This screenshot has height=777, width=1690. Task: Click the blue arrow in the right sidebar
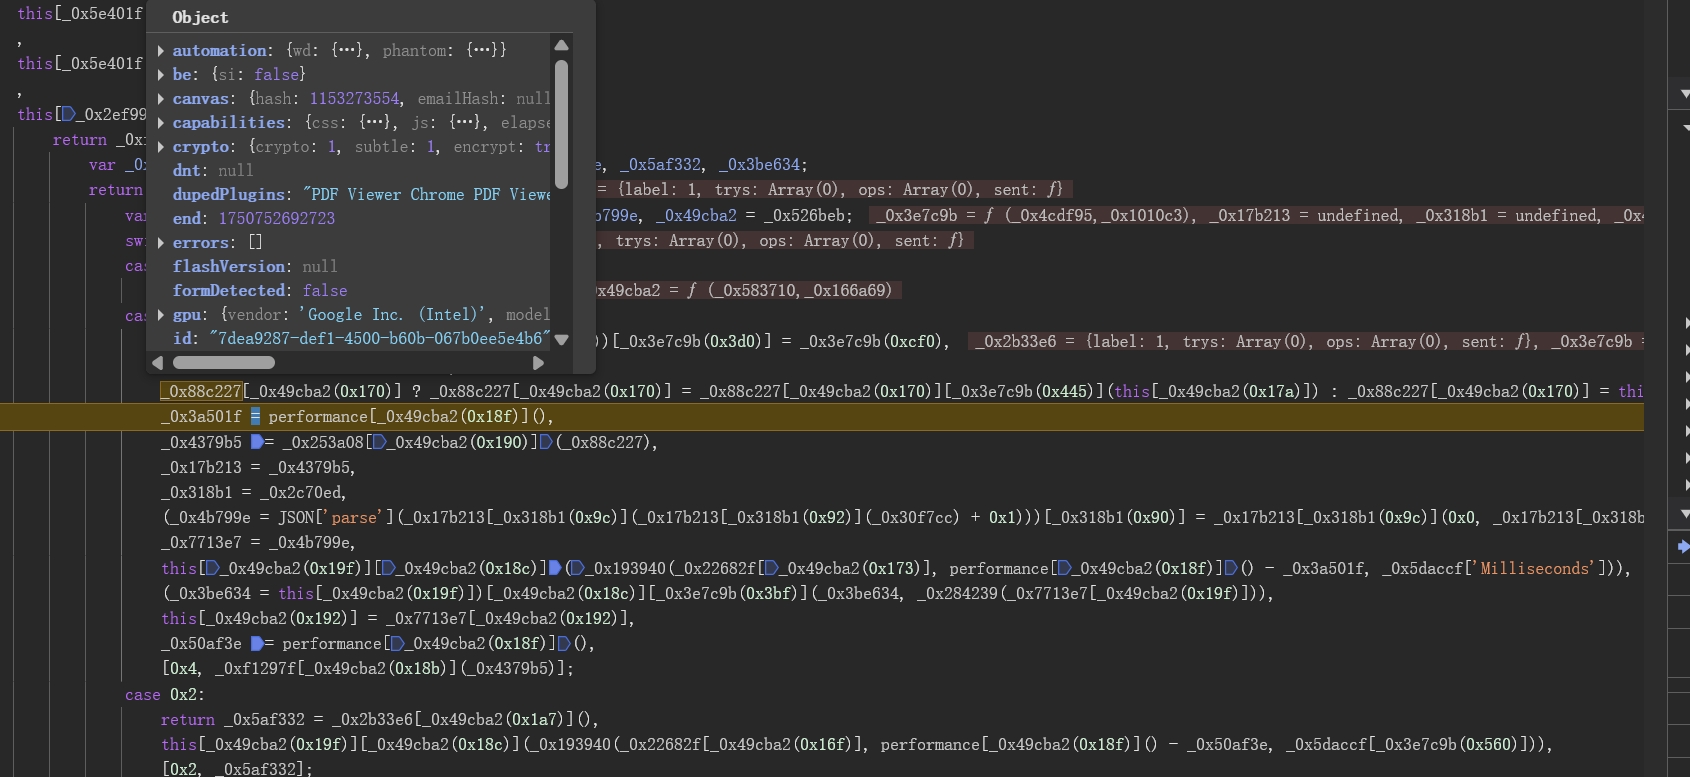tap(1683, 546)
